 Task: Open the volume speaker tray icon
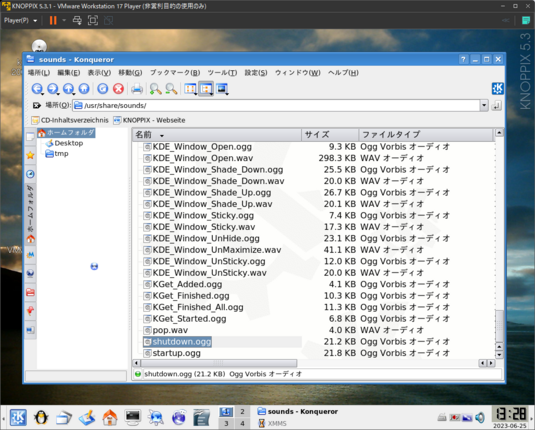click(480, 417)
